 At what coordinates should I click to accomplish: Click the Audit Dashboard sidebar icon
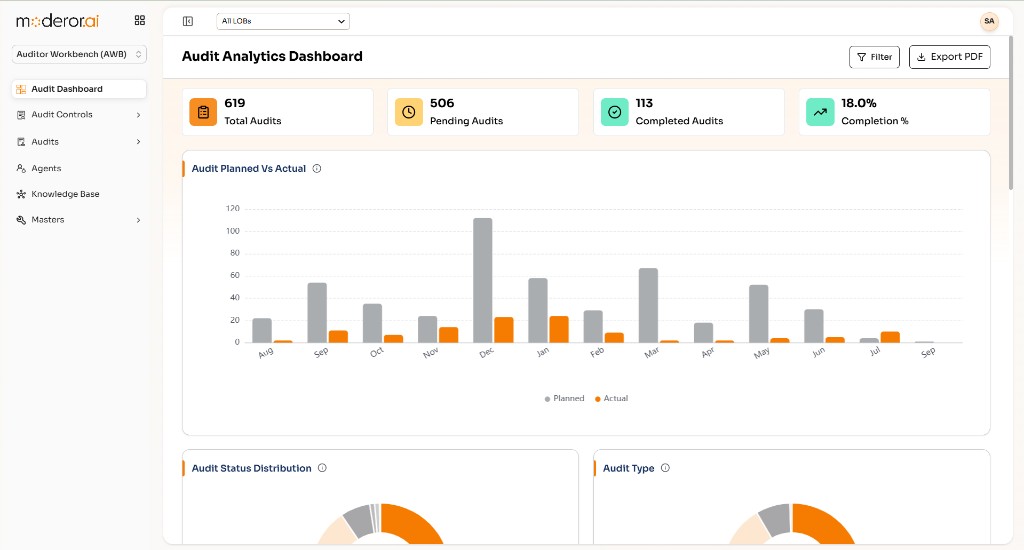click(21, 89)
